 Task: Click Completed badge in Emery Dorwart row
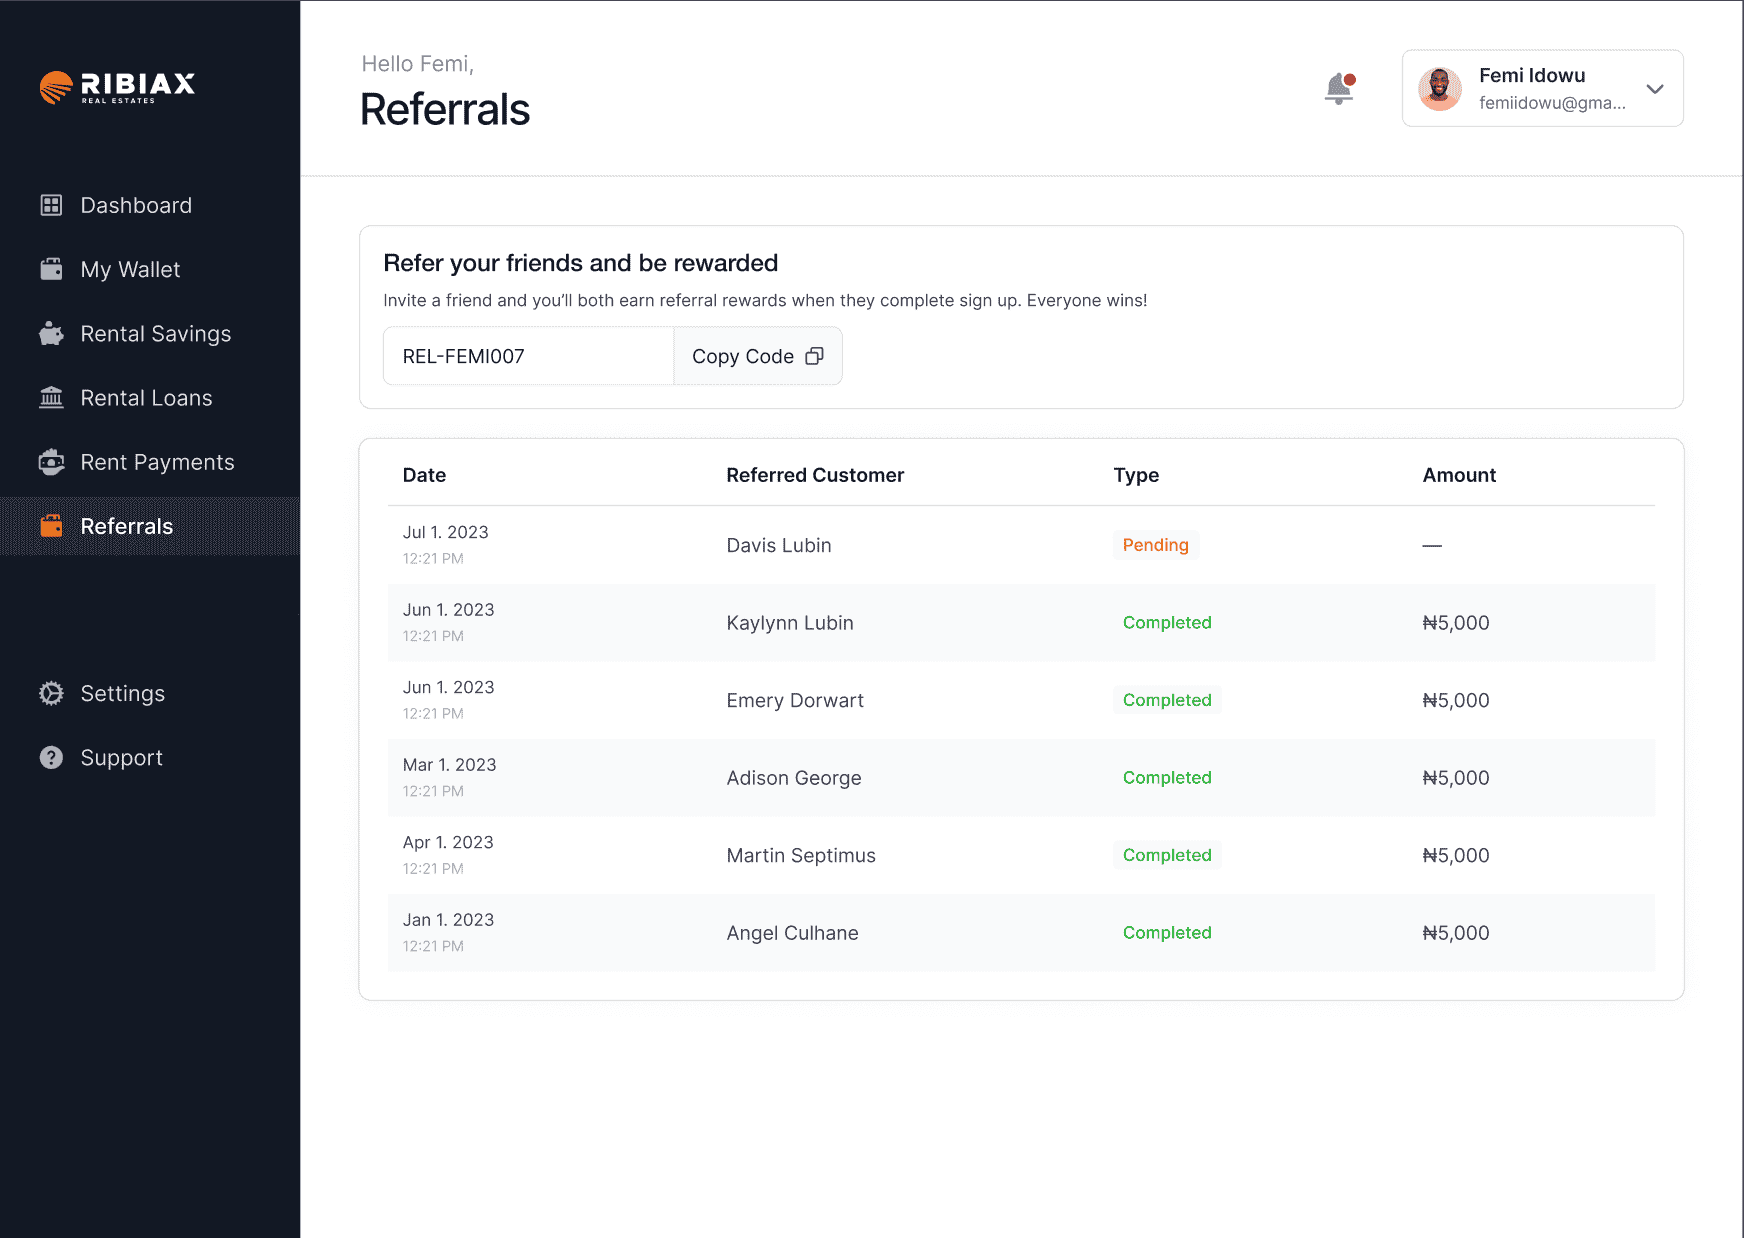click(1167, 700)
